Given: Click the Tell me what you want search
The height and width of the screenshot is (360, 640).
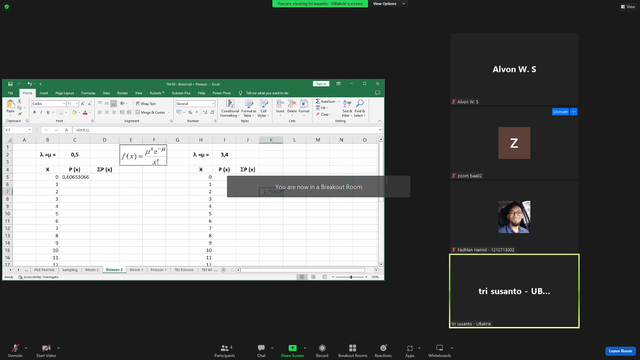Looking at the screenshot, I should (x=267, y=93).
